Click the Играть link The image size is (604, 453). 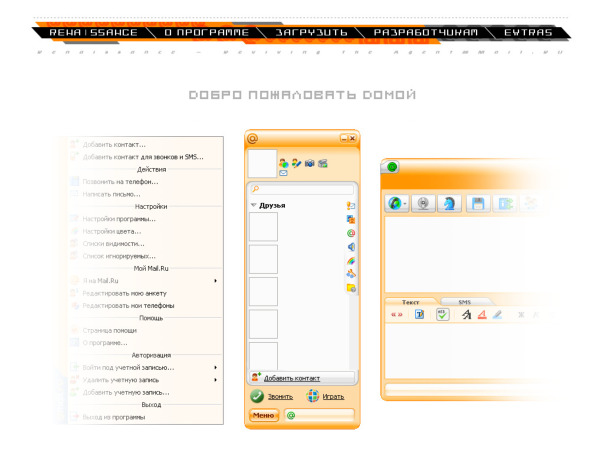[333, 396]
